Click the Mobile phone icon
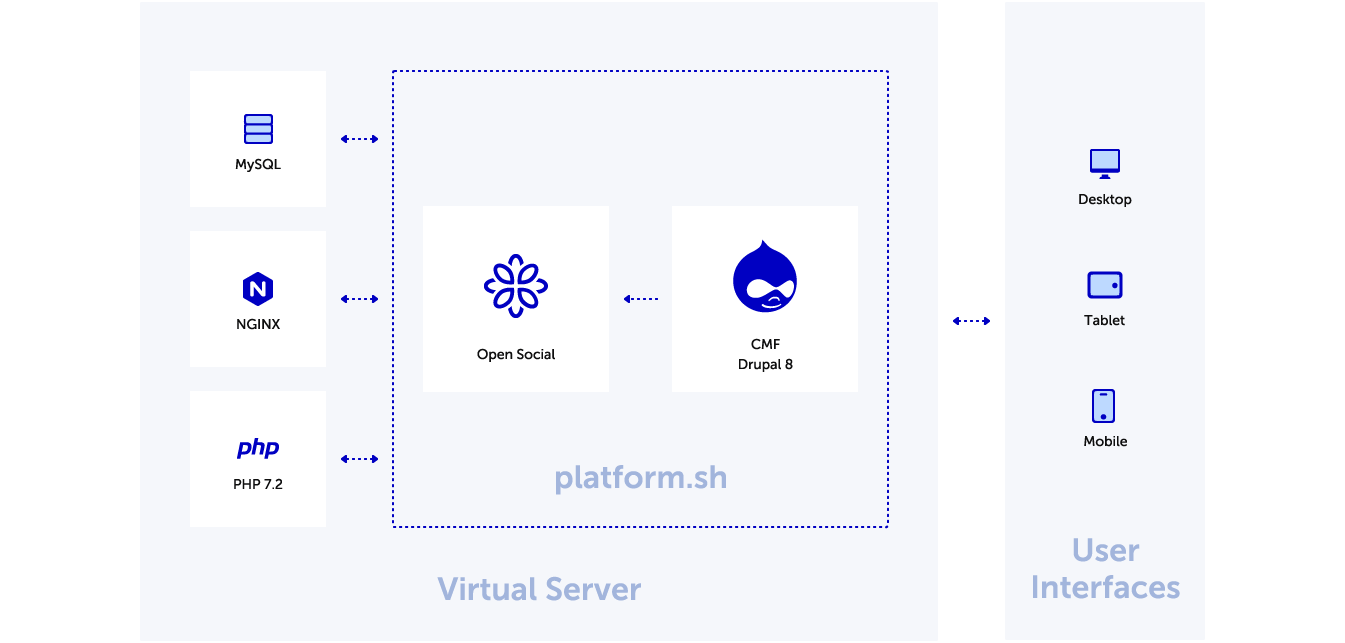This screenshot has width=1345, height=643. tap(1103, 406)
